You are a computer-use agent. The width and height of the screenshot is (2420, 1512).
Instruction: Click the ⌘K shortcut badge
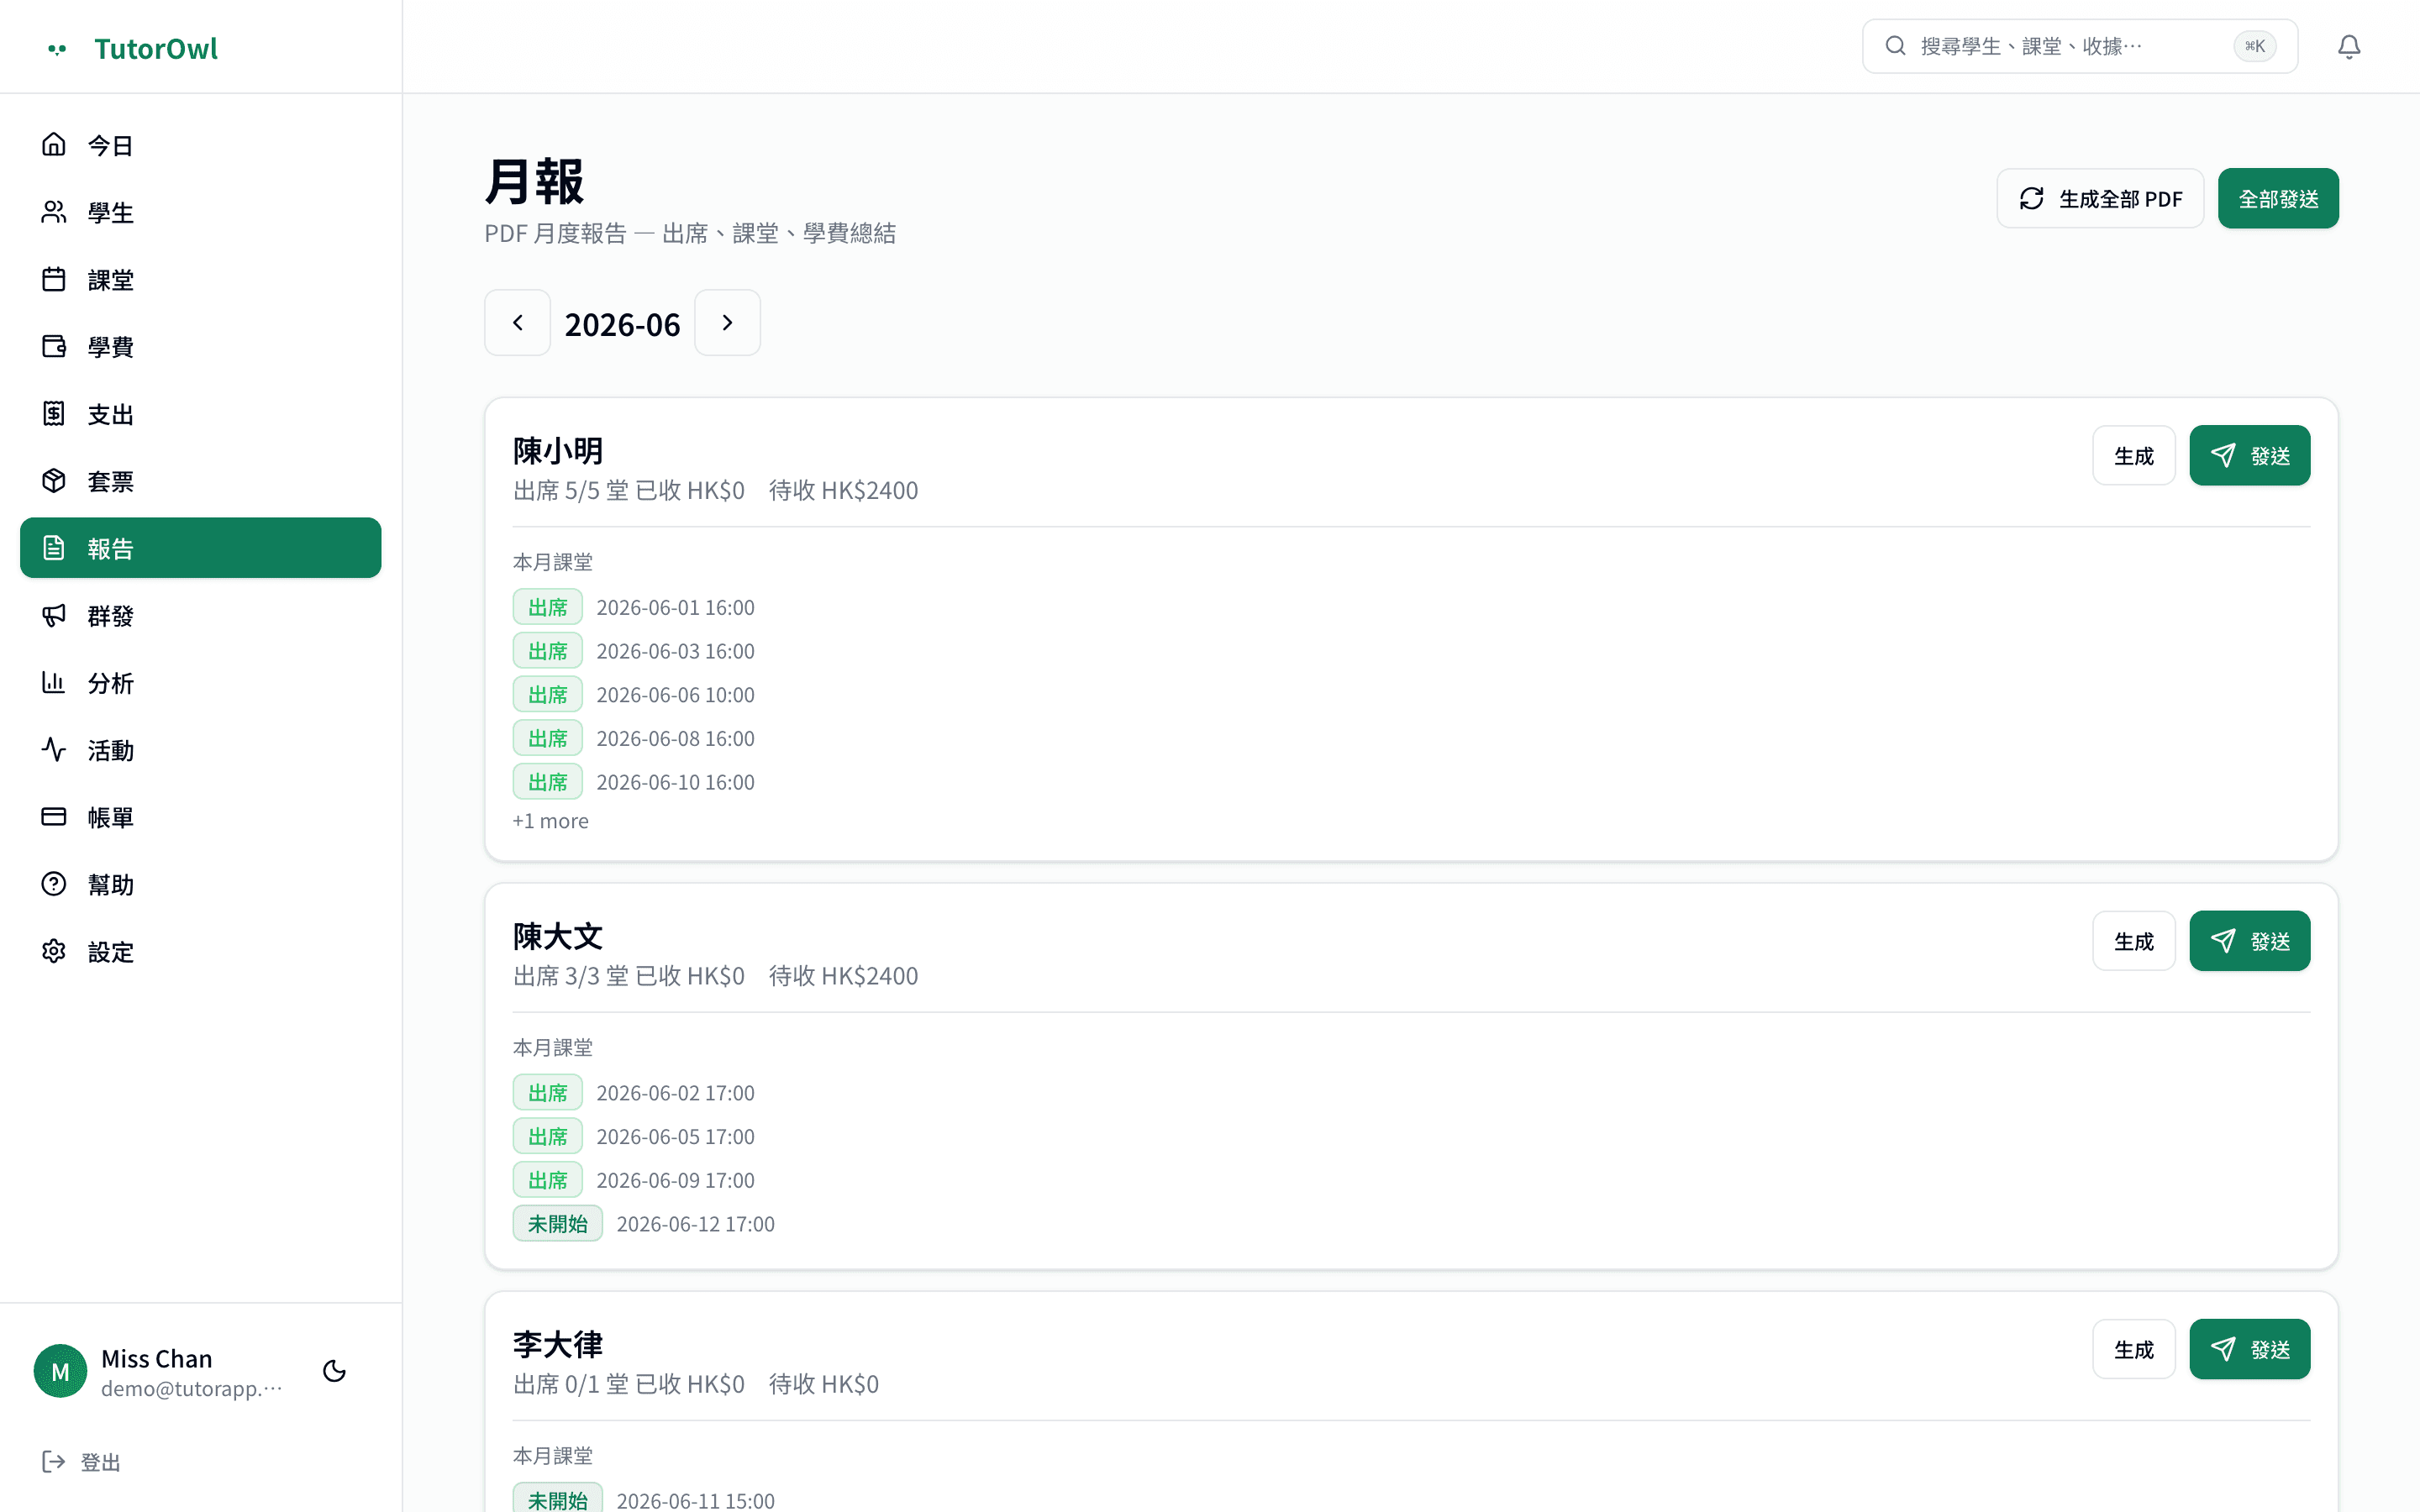2255,46
